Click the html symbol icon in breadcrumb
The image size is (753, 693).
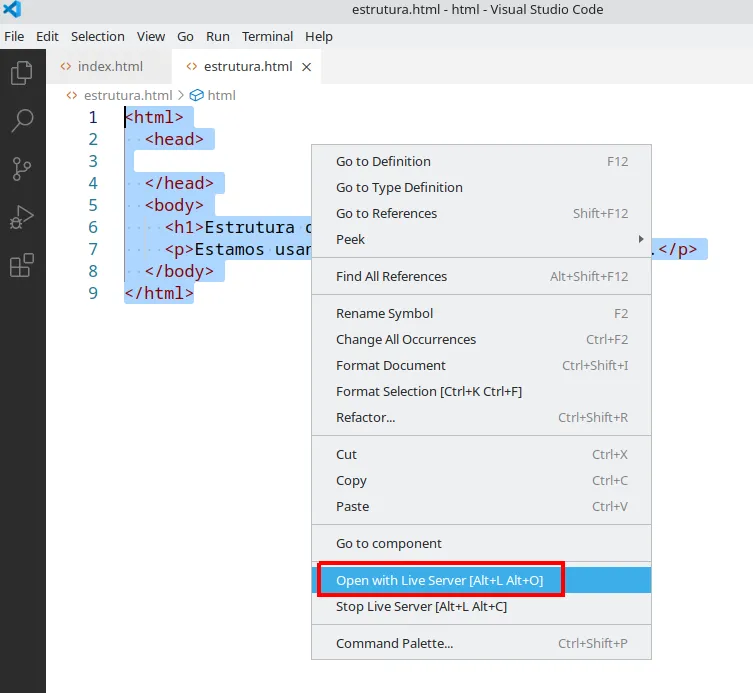pyautogui.click(x=196, y=95)
